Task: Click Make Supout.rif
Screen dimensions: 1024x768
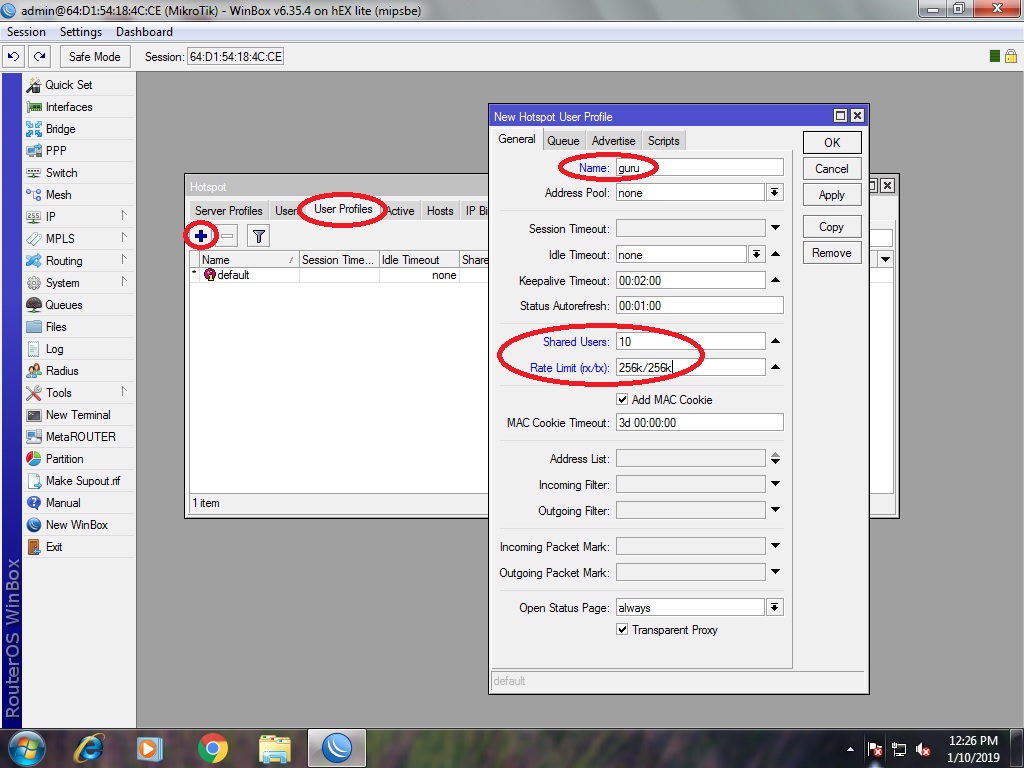Action: pyautogui.click(x=83, y=481)
